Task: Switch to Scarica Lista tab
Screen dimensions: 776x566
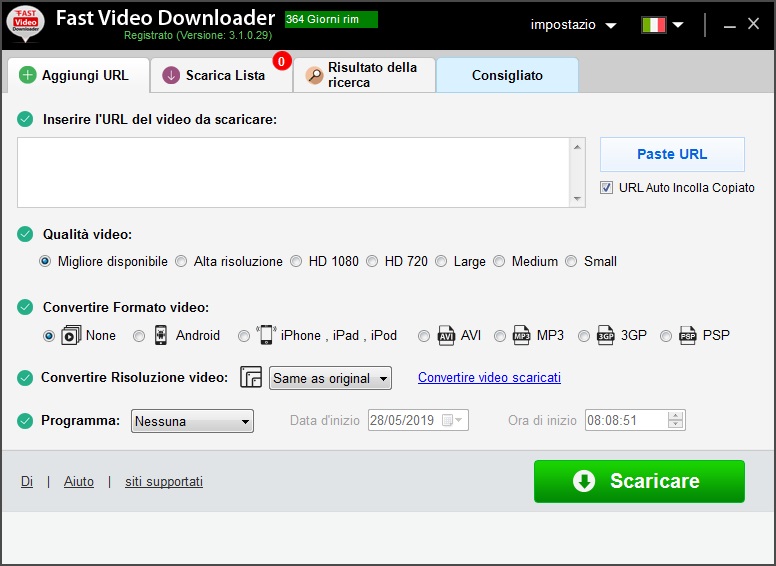Action: [221, 75]
